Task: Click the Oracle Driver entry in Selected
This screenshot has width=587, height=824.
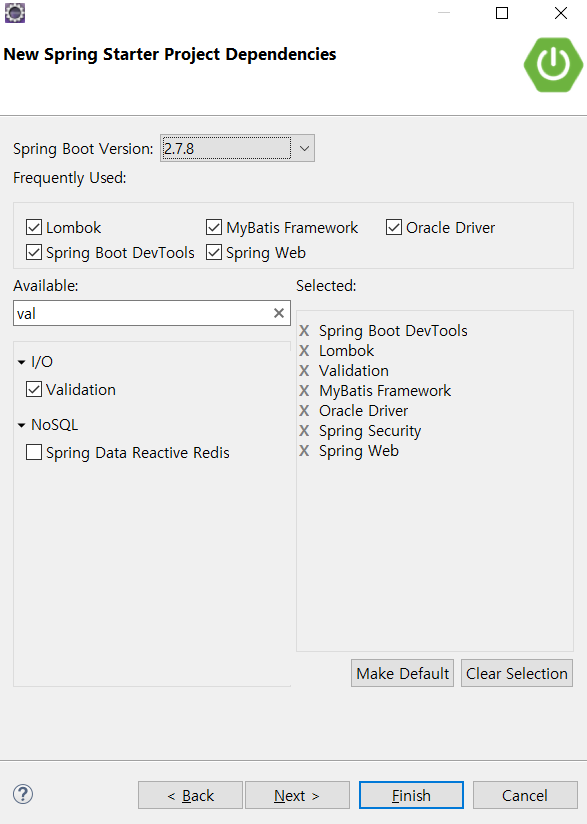Action: click(363, 410)
